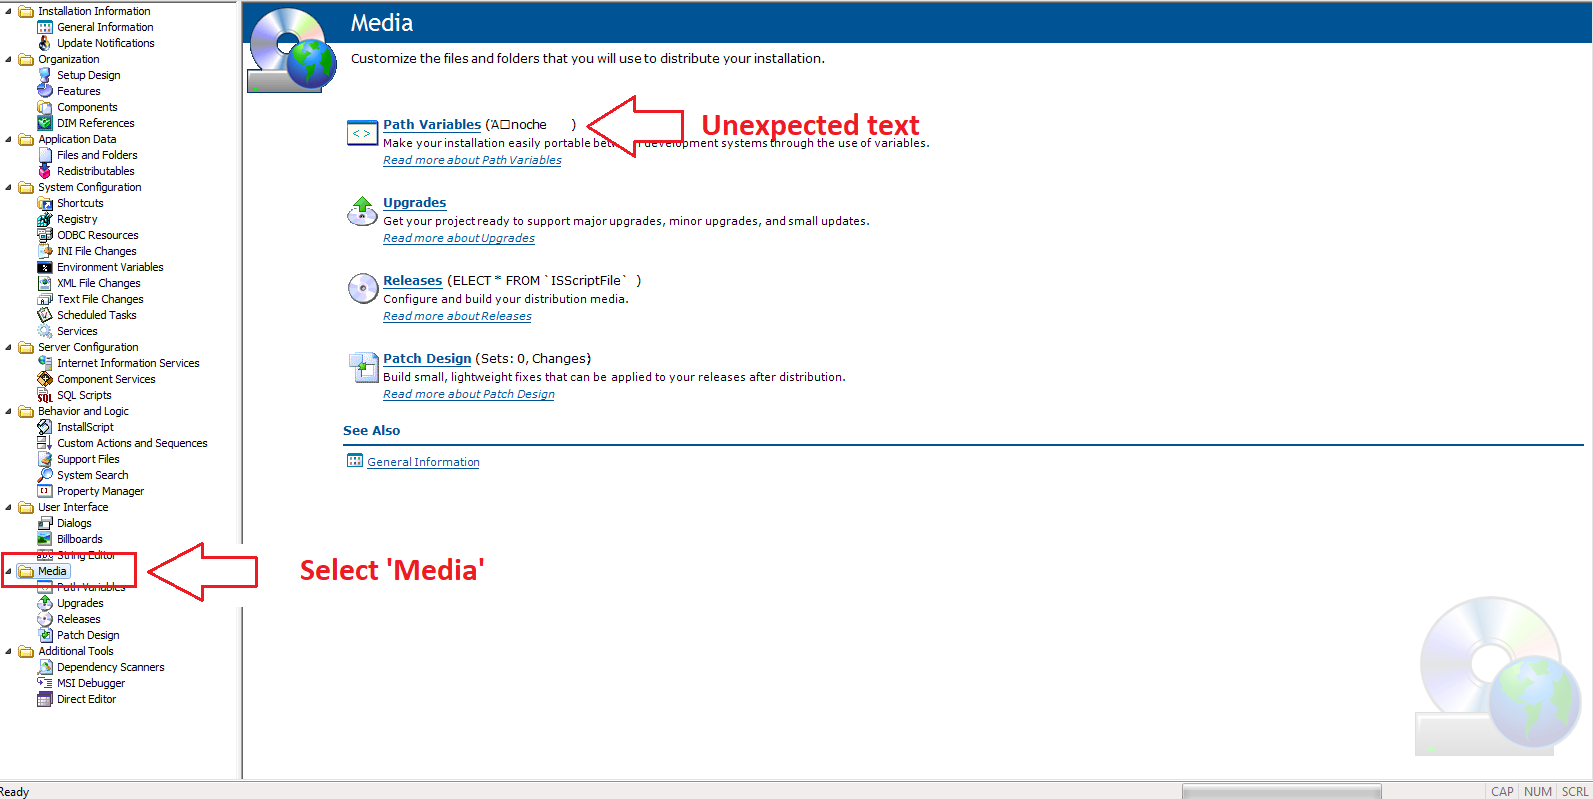Image resolution: width=1593 pixels, height=799 pixels.
Task: Click the Path Variables icon in main pane
Action: click(x=362, y=133)
